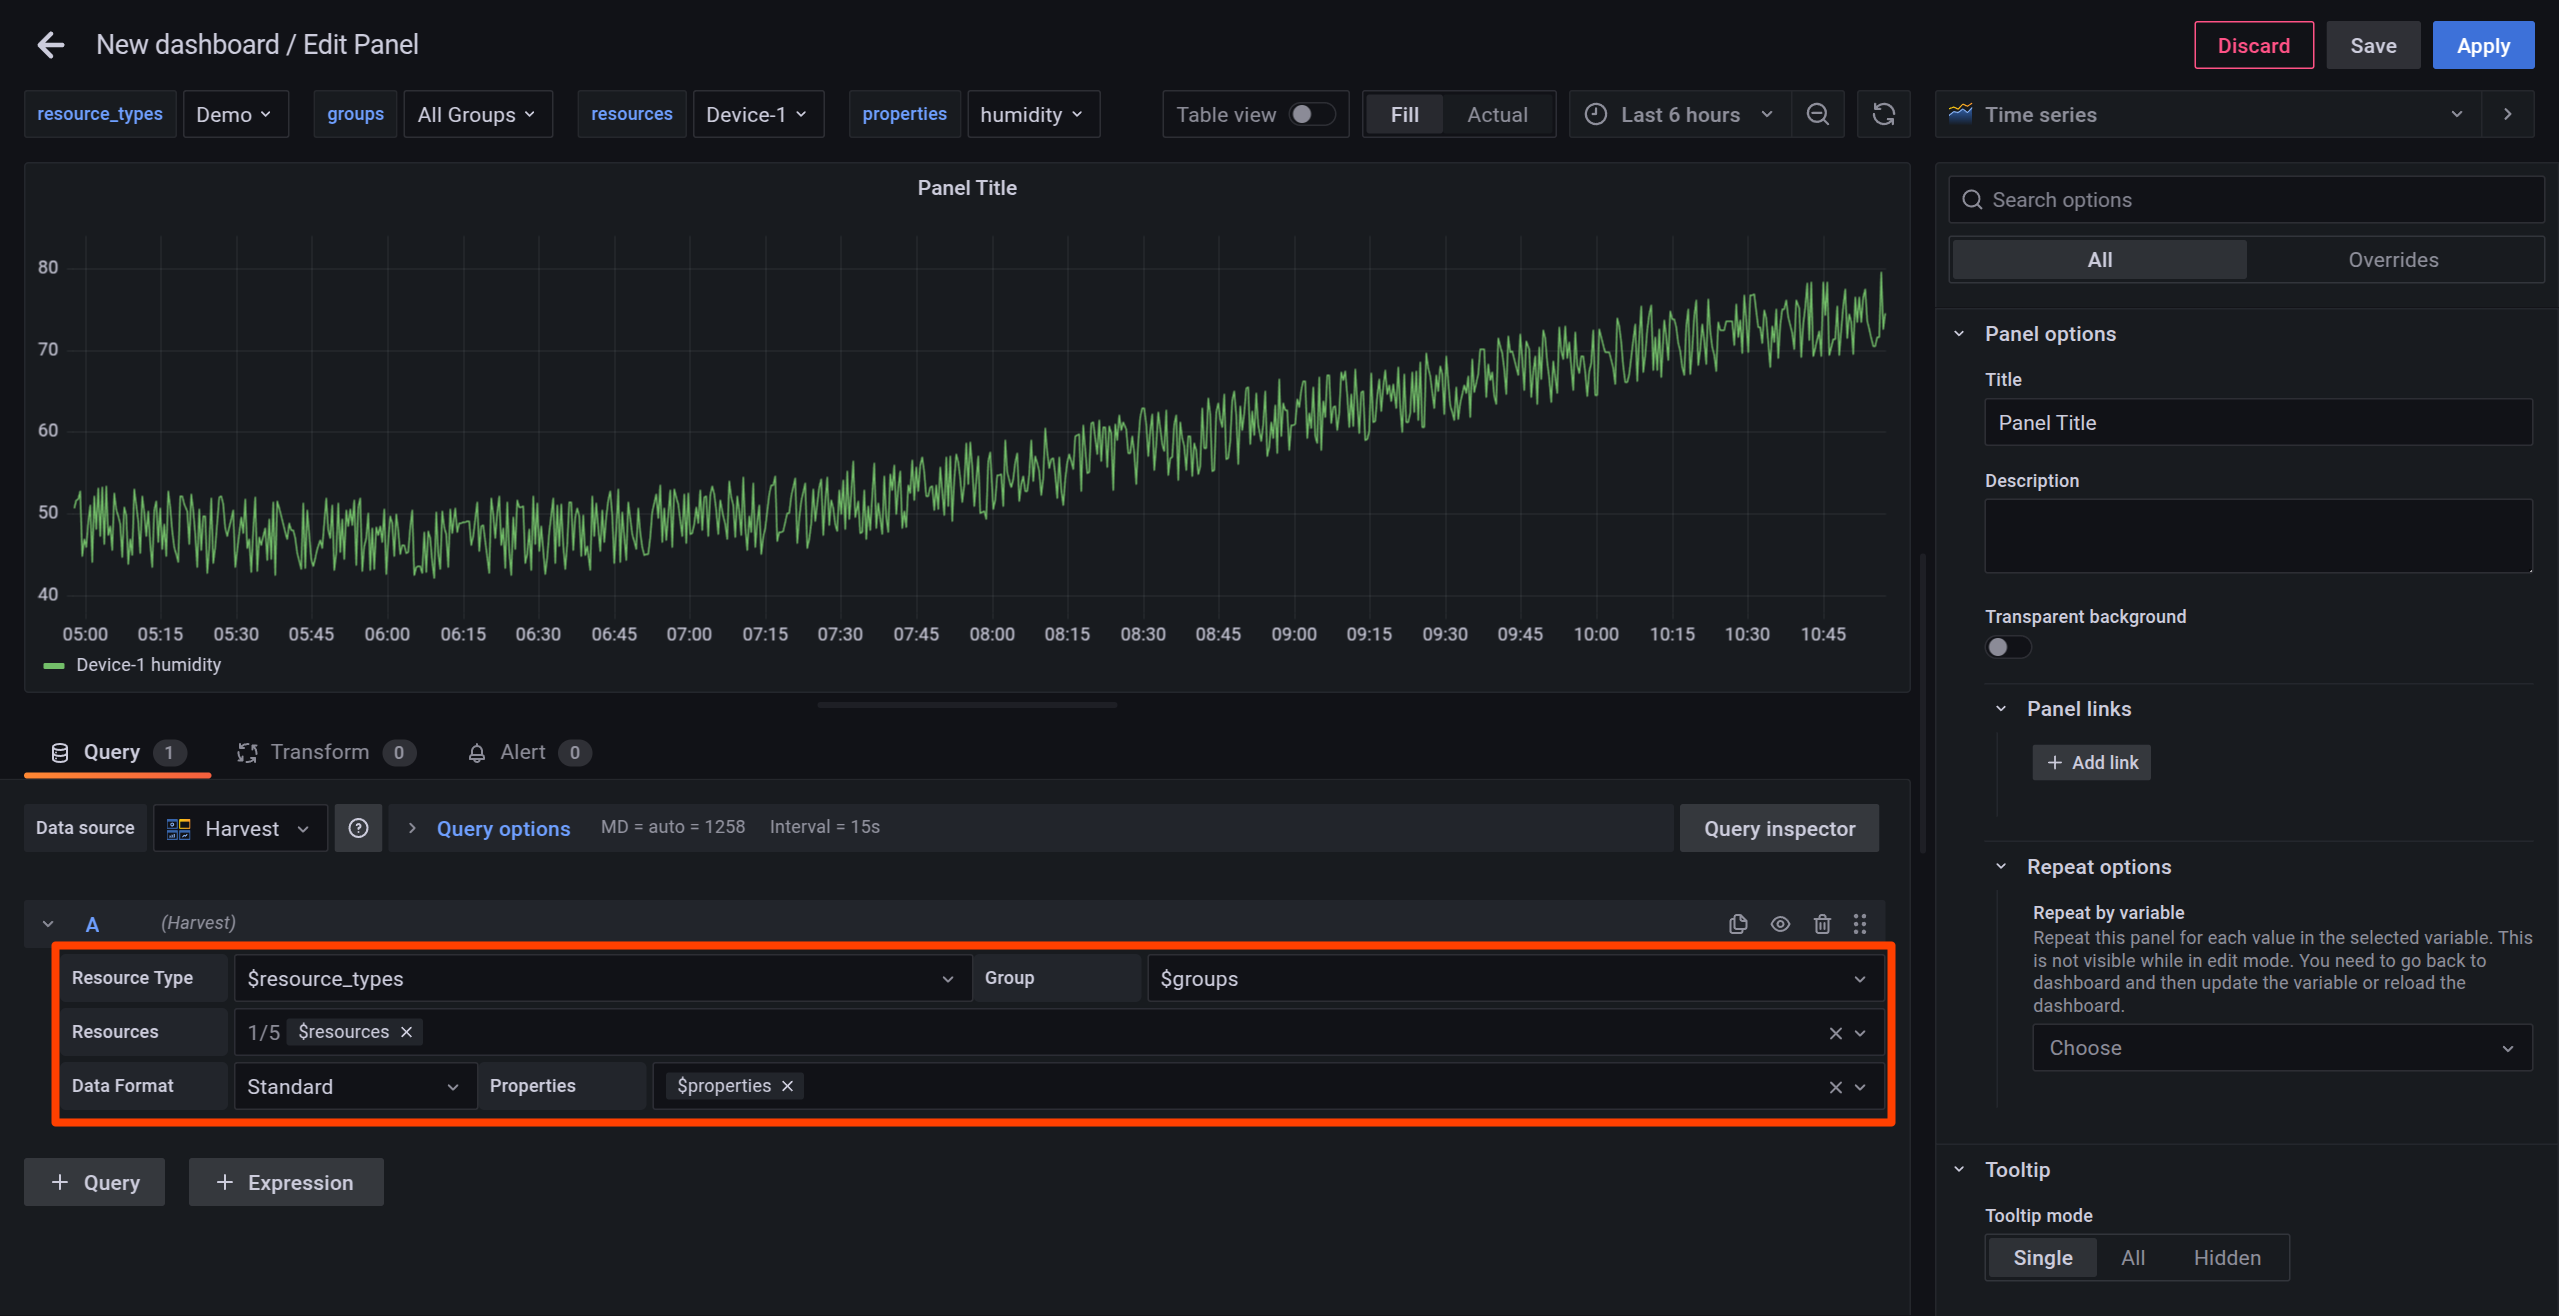Click the Search options input field
The height and width of the screenshot is (1316, 2559).
click(2260, 200)
